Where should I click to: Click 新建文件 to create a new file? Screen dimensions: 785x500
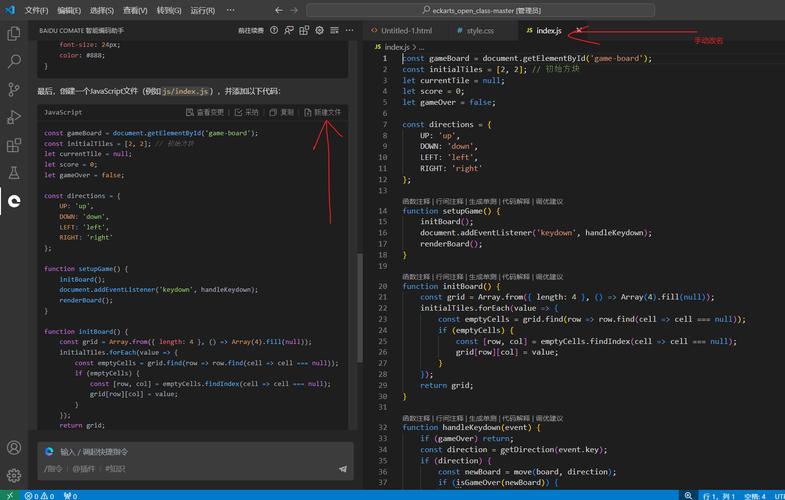click(x=322, y=112)
